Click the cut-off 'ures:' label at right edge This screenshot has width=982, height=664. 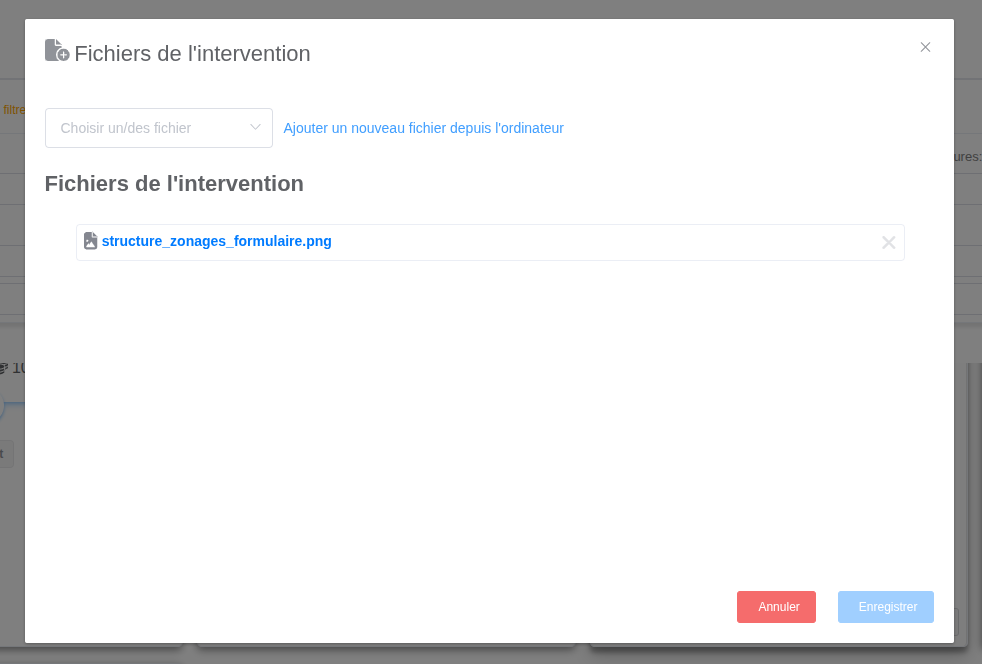pyautogui.click(x=967, y=157)
